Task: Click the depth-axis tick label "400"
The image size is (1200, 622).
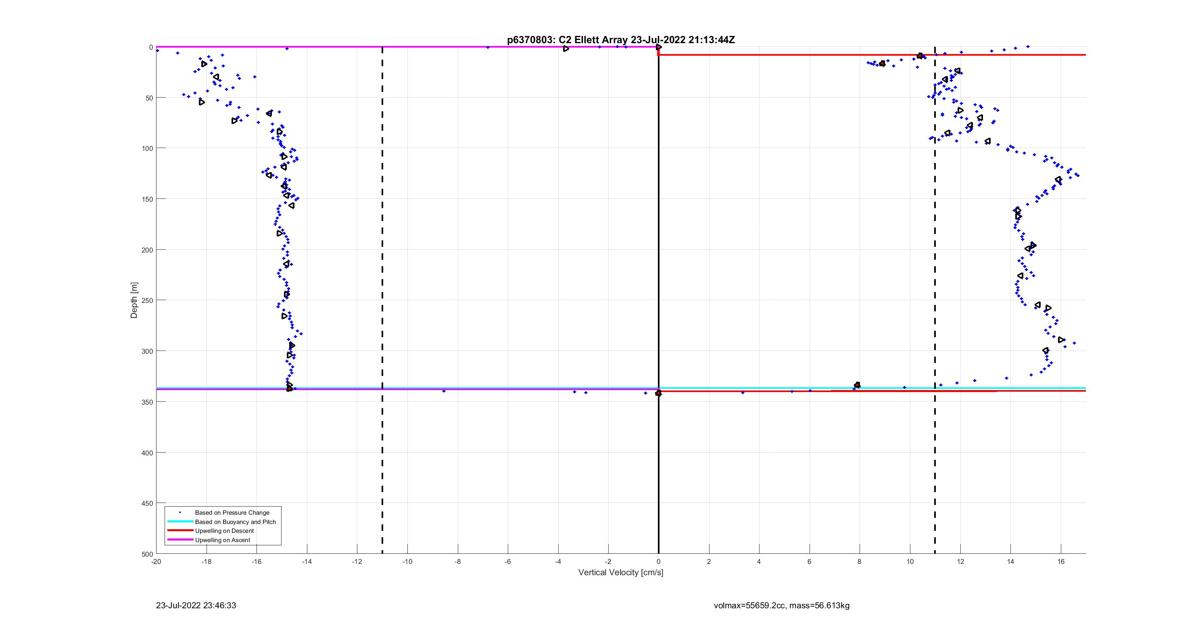Action: (x=146, y=452)
